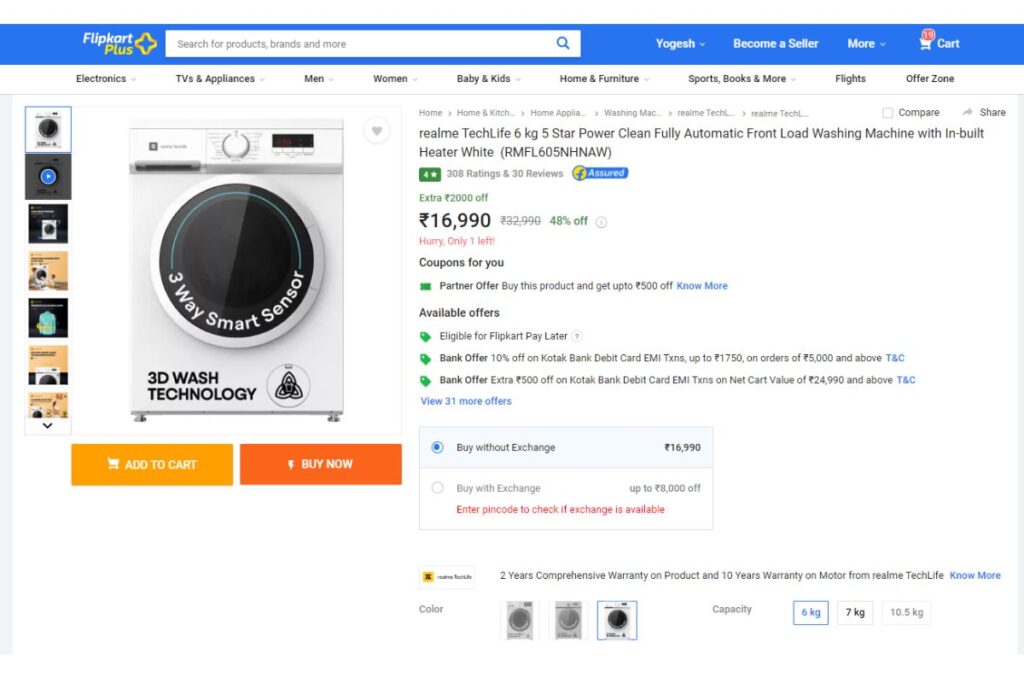Go to Washing Mac.. breadcrumb
Image resolution: width=1024 pixels, height=683 pixels.
633,113
